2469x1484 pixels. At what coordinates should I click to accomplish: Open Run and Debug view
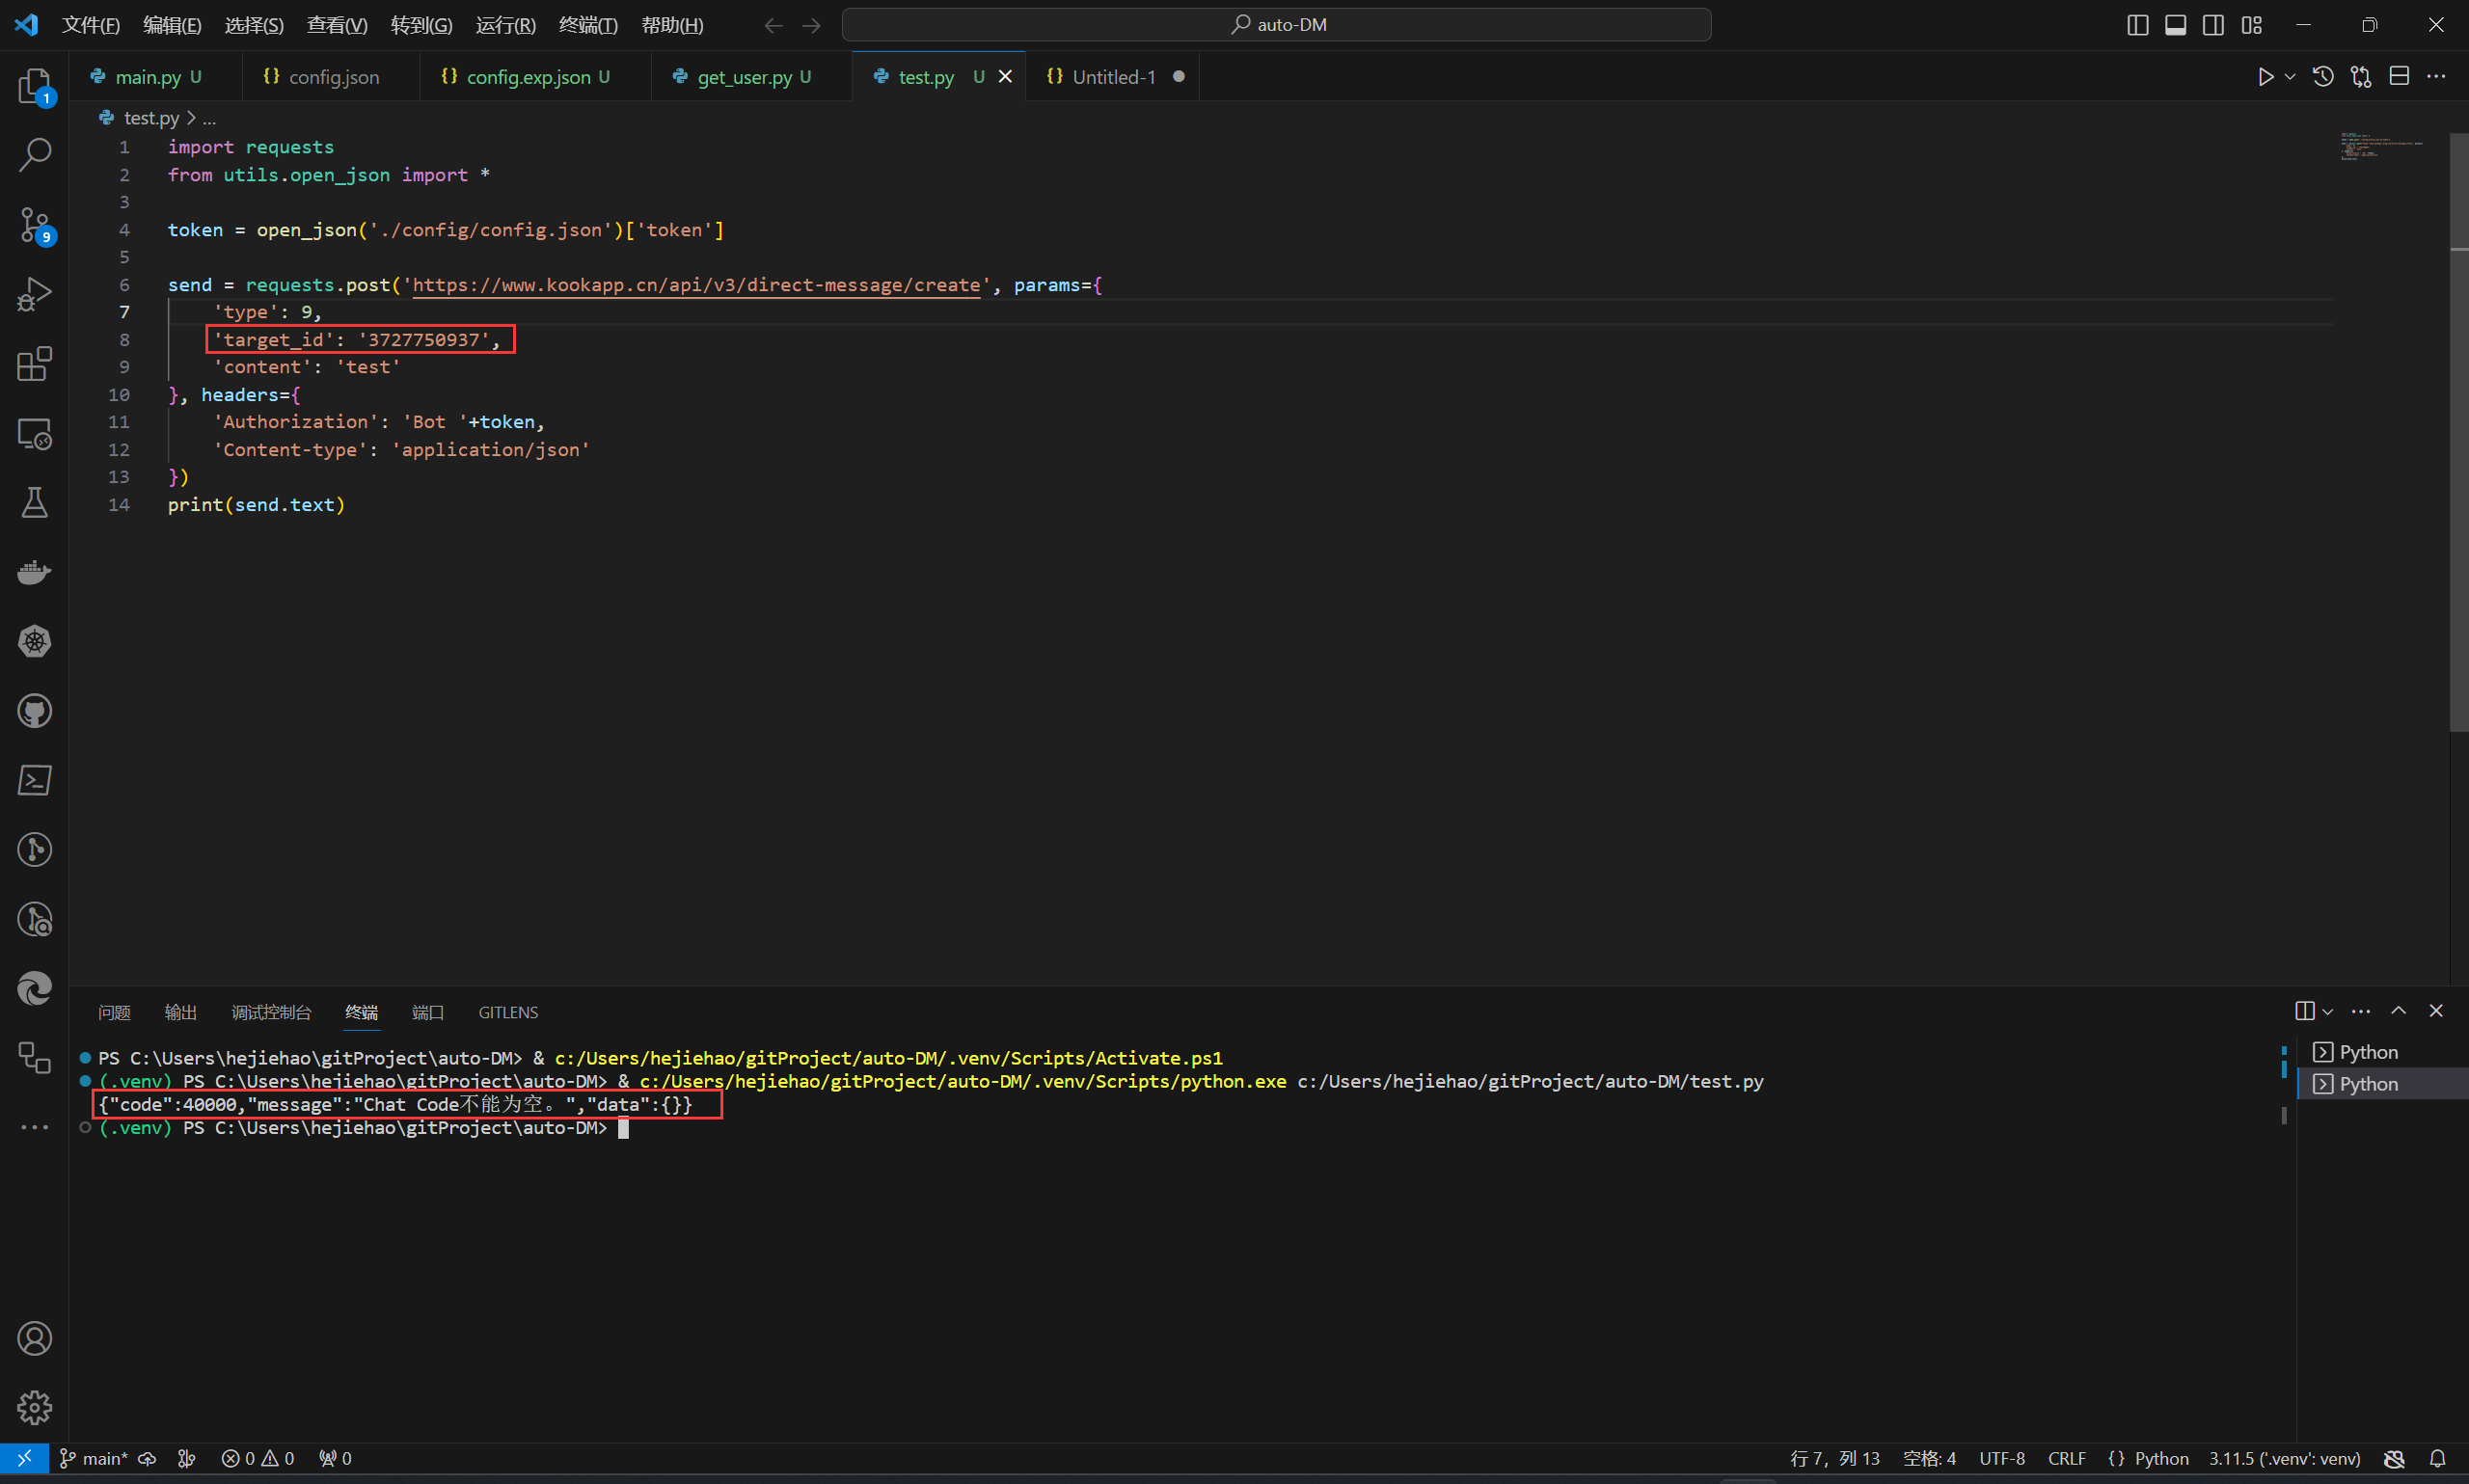point(35,294)
